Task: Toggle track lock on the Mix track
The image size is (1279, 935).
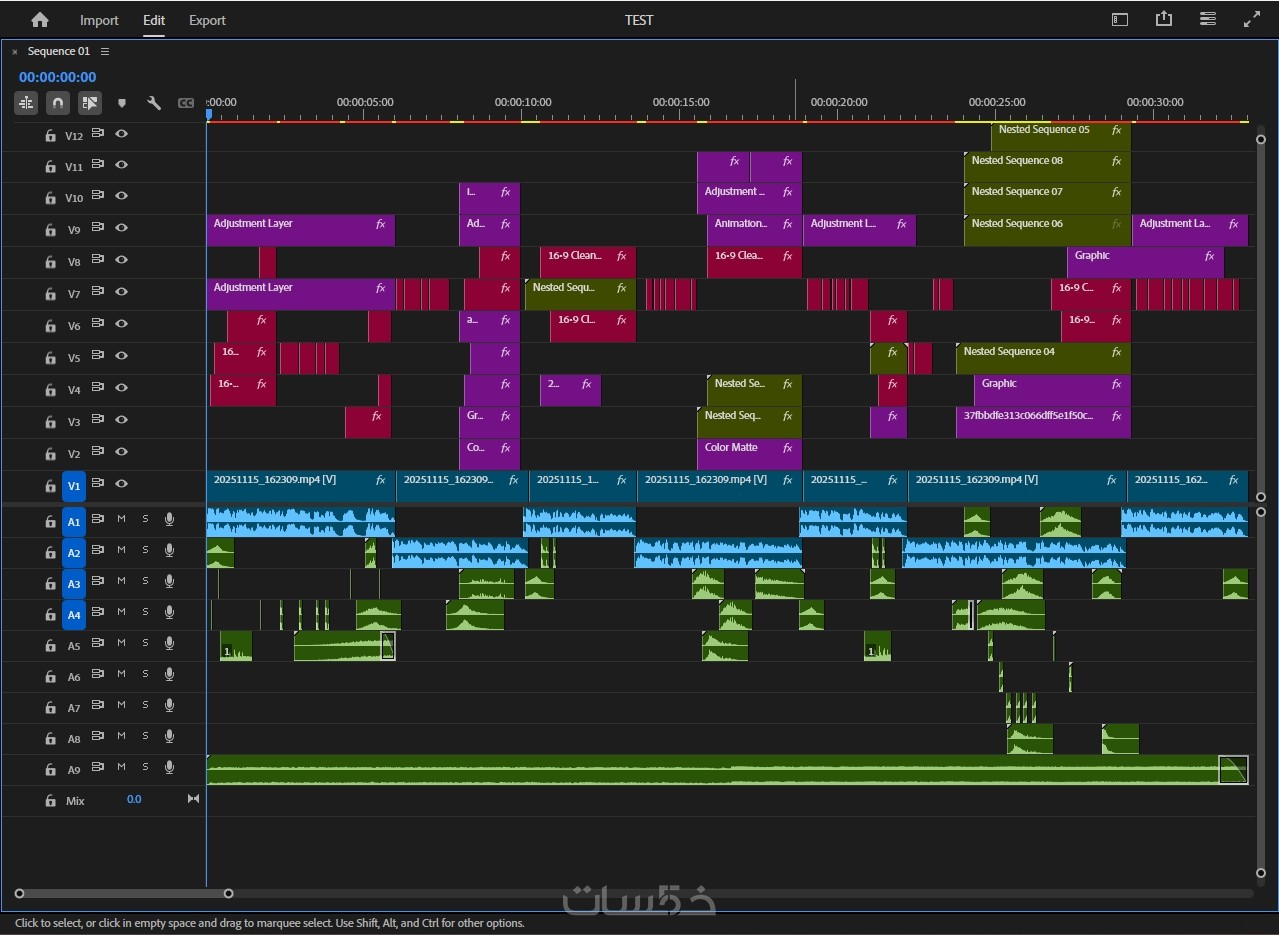Action: tap(50, 800)
